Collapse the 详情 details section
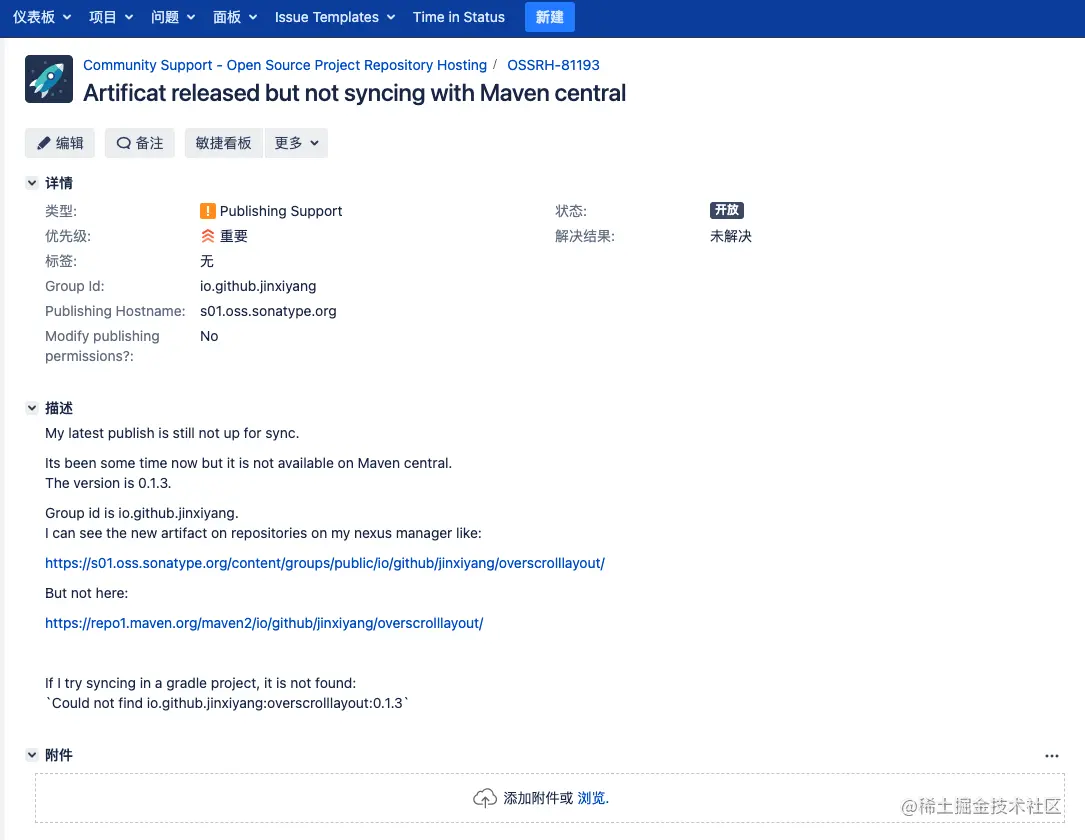1085x840 pixels. point(32,183)
